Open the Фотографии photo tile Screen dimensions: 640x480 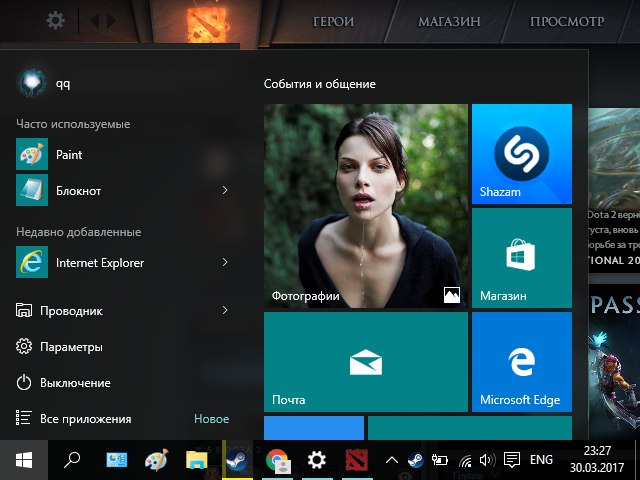click(365, 205)
